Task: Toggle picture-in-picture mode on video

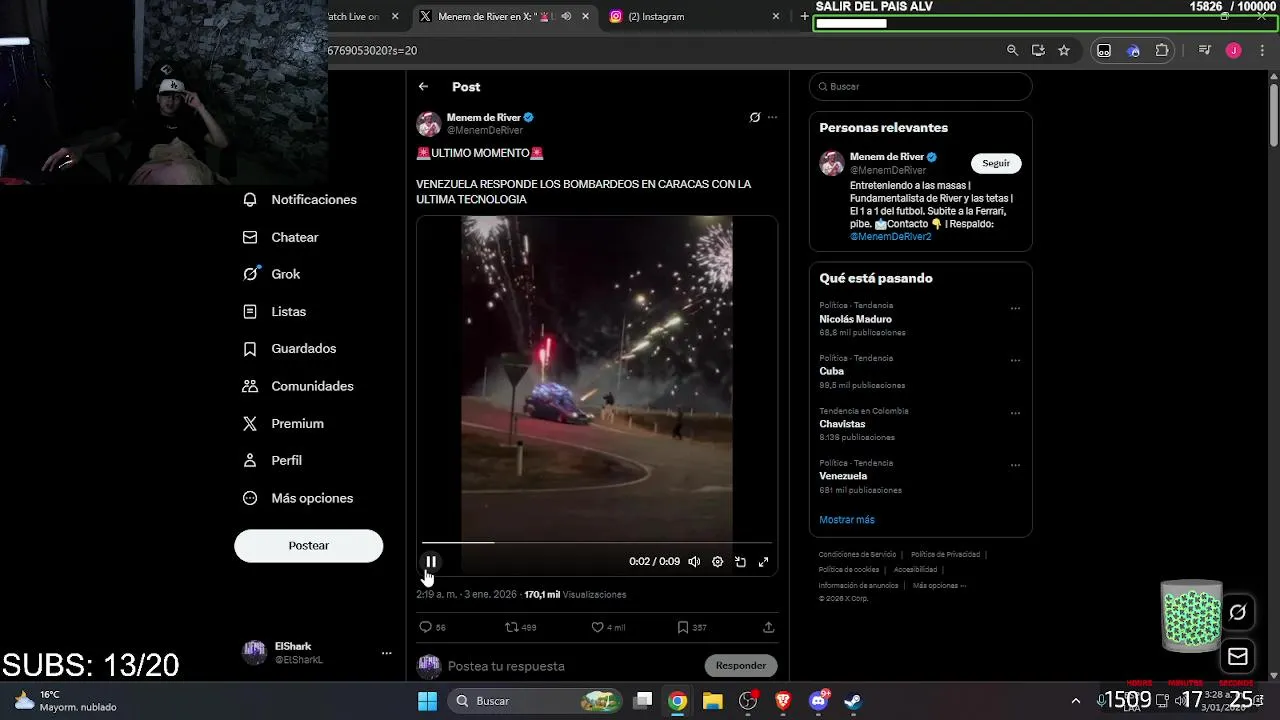Action: [x=740, y=562]
